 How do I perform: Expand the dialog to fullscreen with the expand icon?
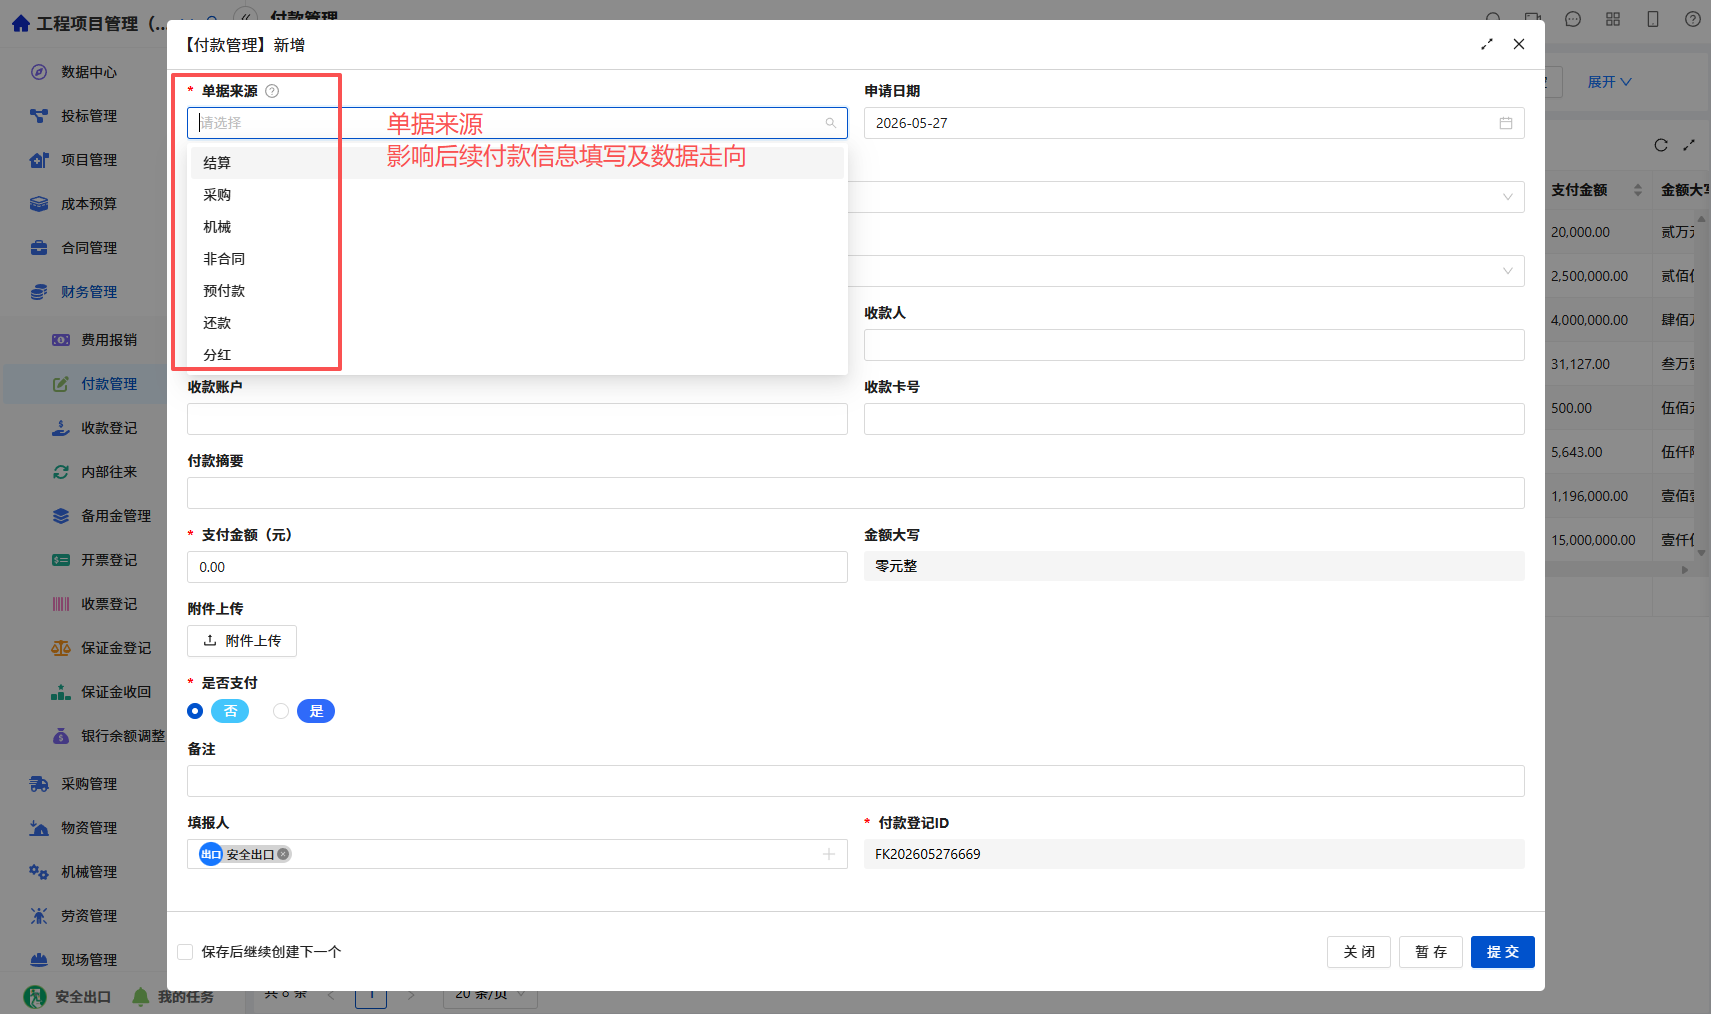click(x=1487, y=44)
